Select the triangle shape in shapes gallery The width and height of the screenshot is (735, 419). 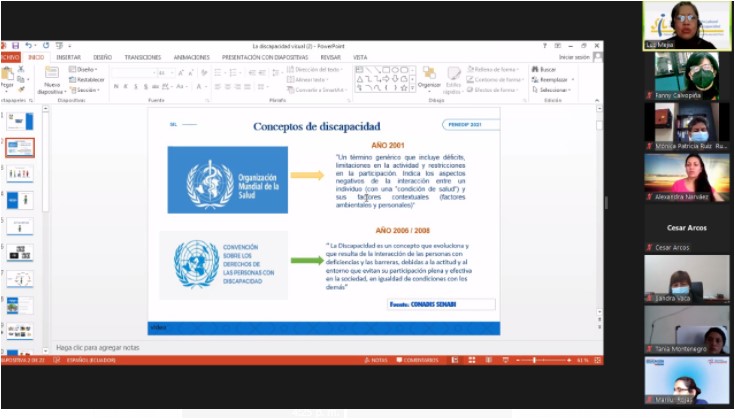[360, 79]
